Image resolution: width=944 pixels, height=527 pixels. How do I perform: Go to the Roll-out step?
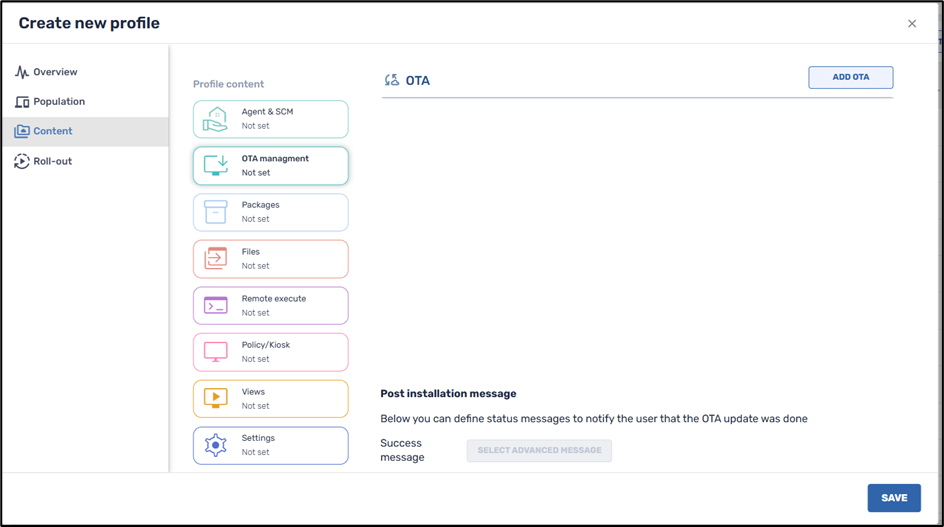pos(53,161)
